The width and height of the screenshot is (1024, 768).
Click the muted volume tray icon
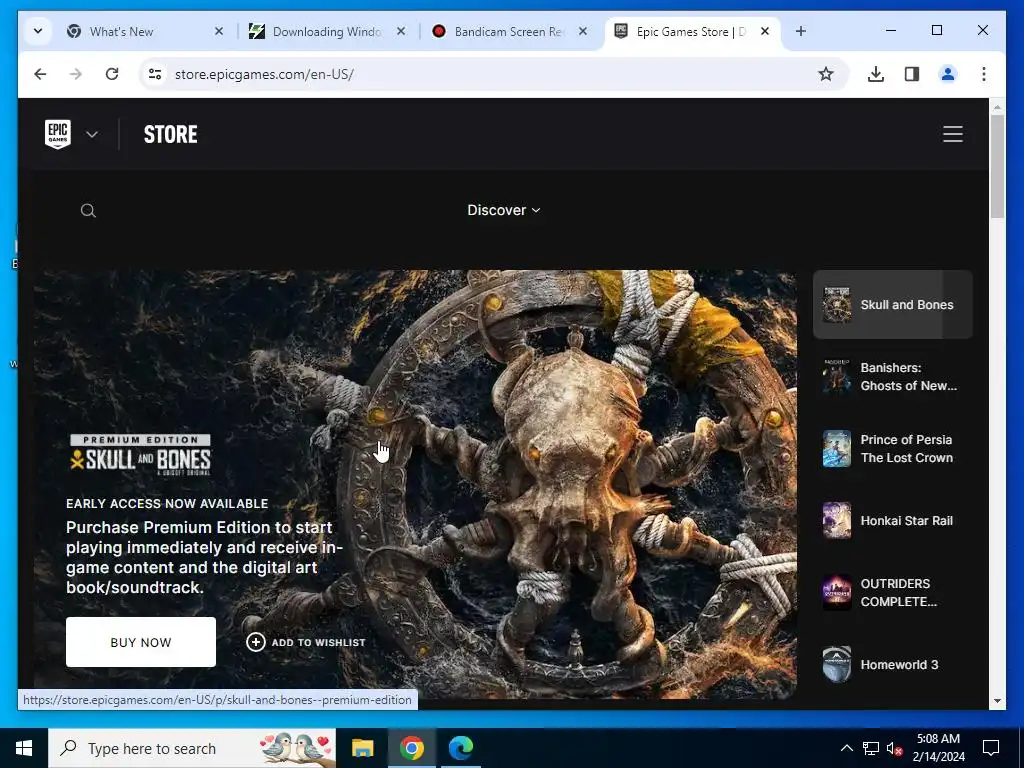895,748
